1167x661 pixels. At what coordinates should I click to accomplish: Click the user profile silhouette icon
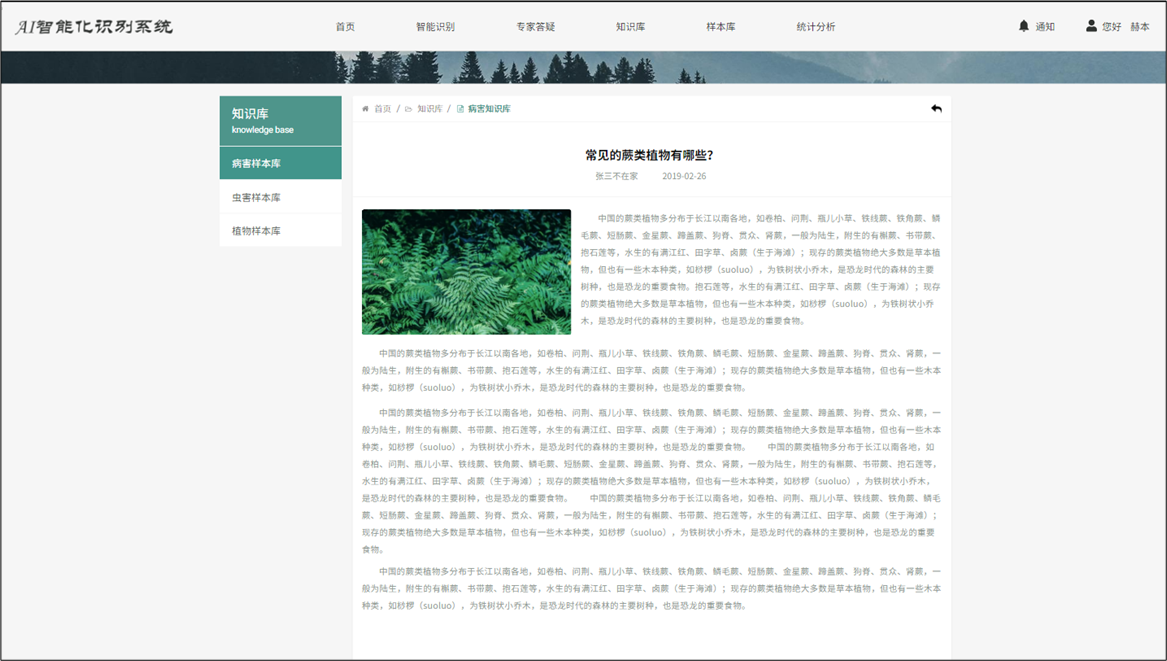1091,26
